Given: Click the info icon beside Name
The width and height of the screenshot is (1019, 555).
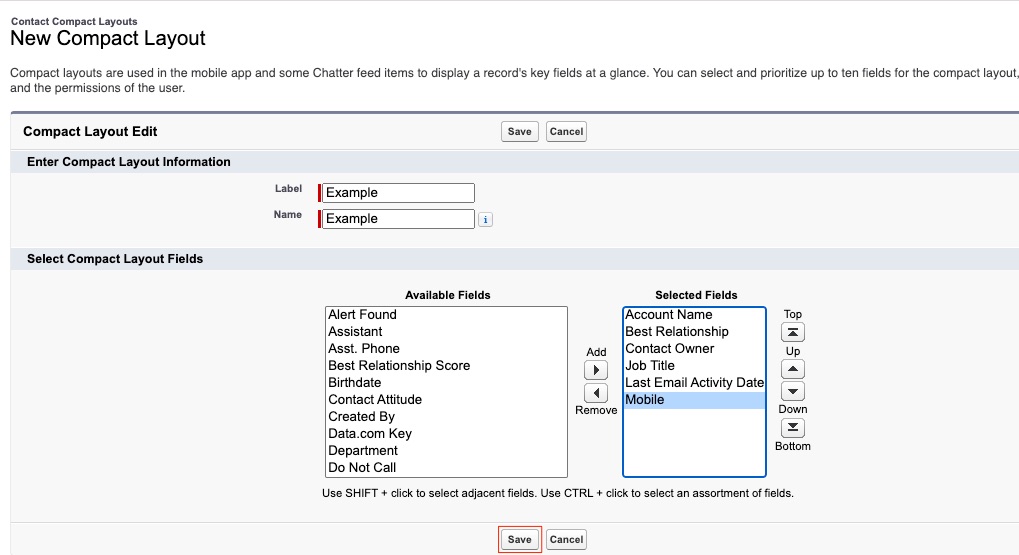Looking at the screenshot, I should [485, 219].
